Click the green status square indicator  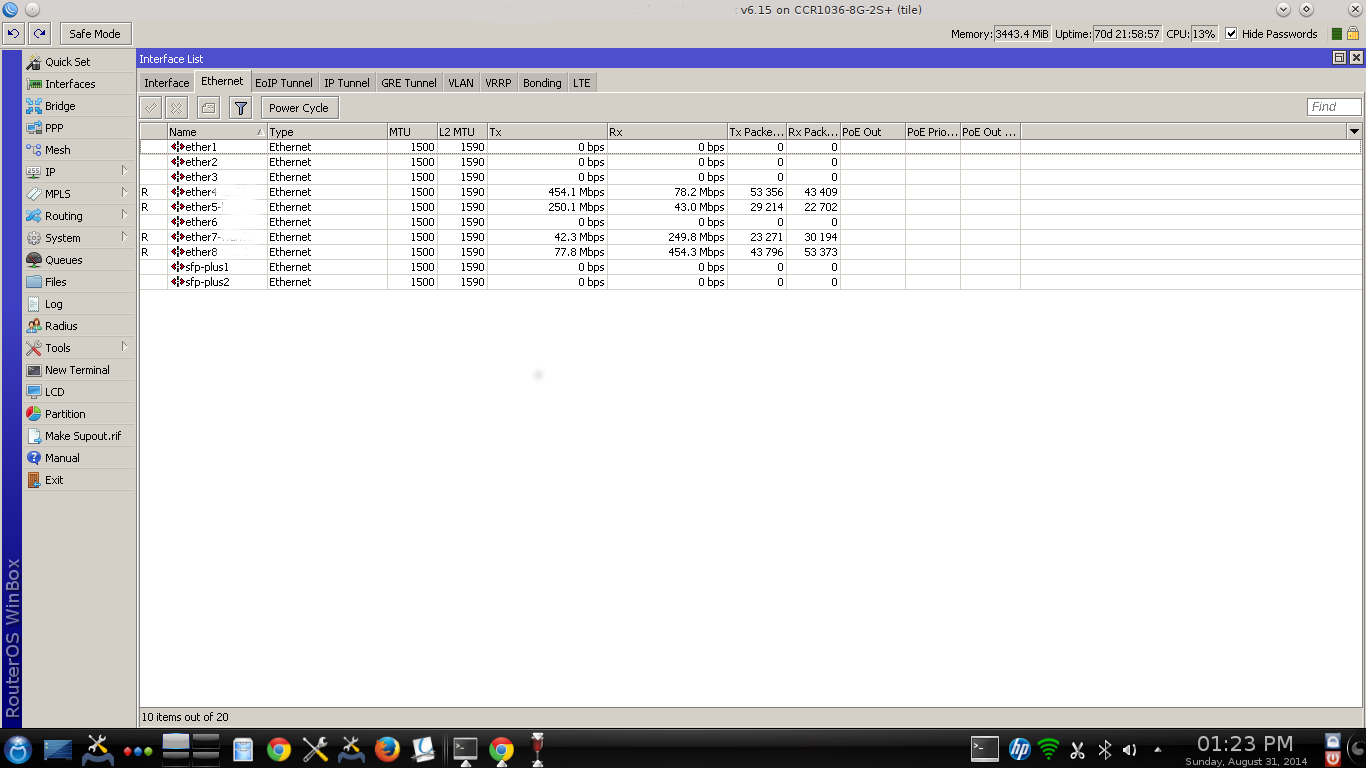pos(1337,34)
